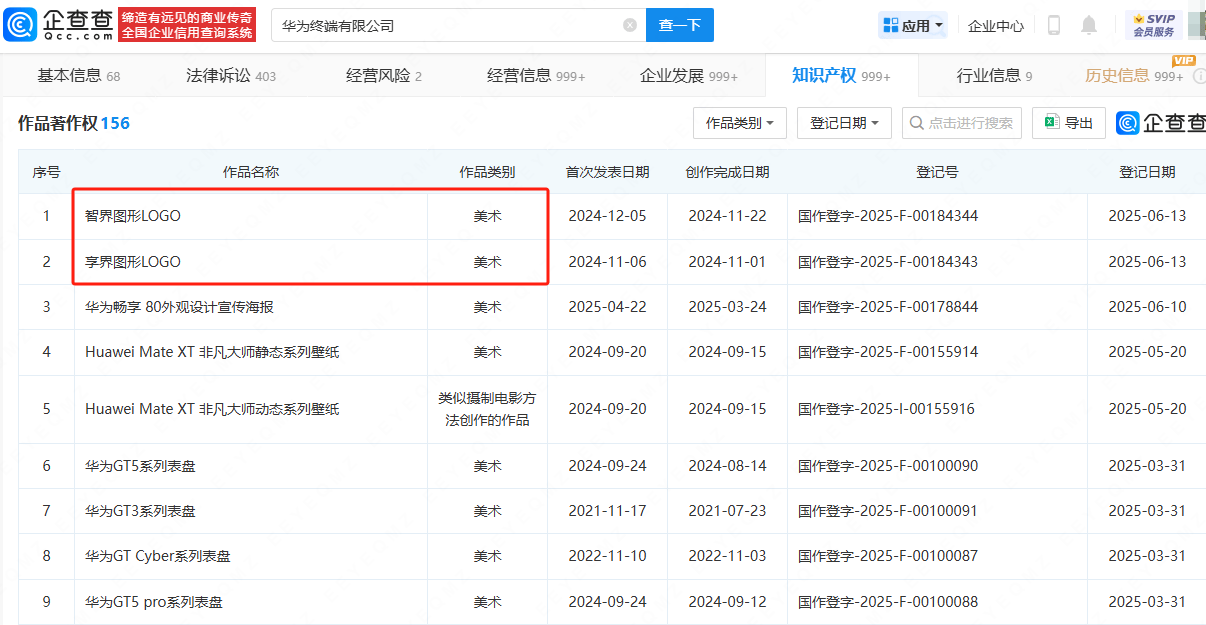Select 华为畅享 80外观设计宣传海报 row name
1206x625 pixels.
179,307
